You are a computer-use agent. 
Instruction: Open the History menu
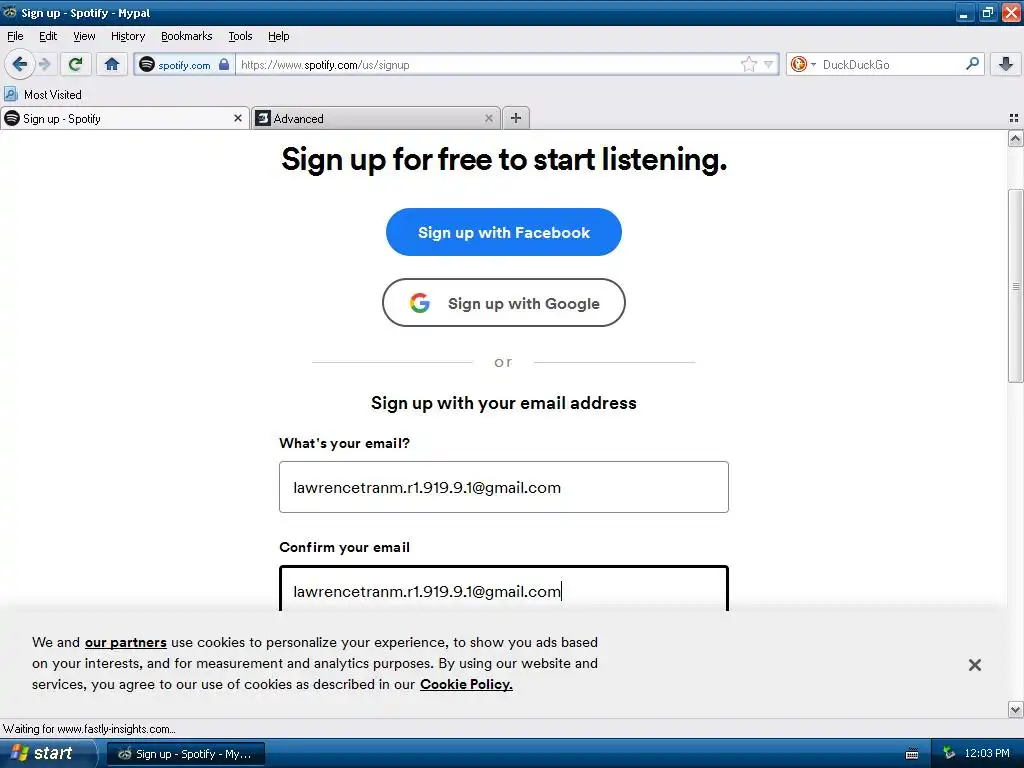[128, 36]
